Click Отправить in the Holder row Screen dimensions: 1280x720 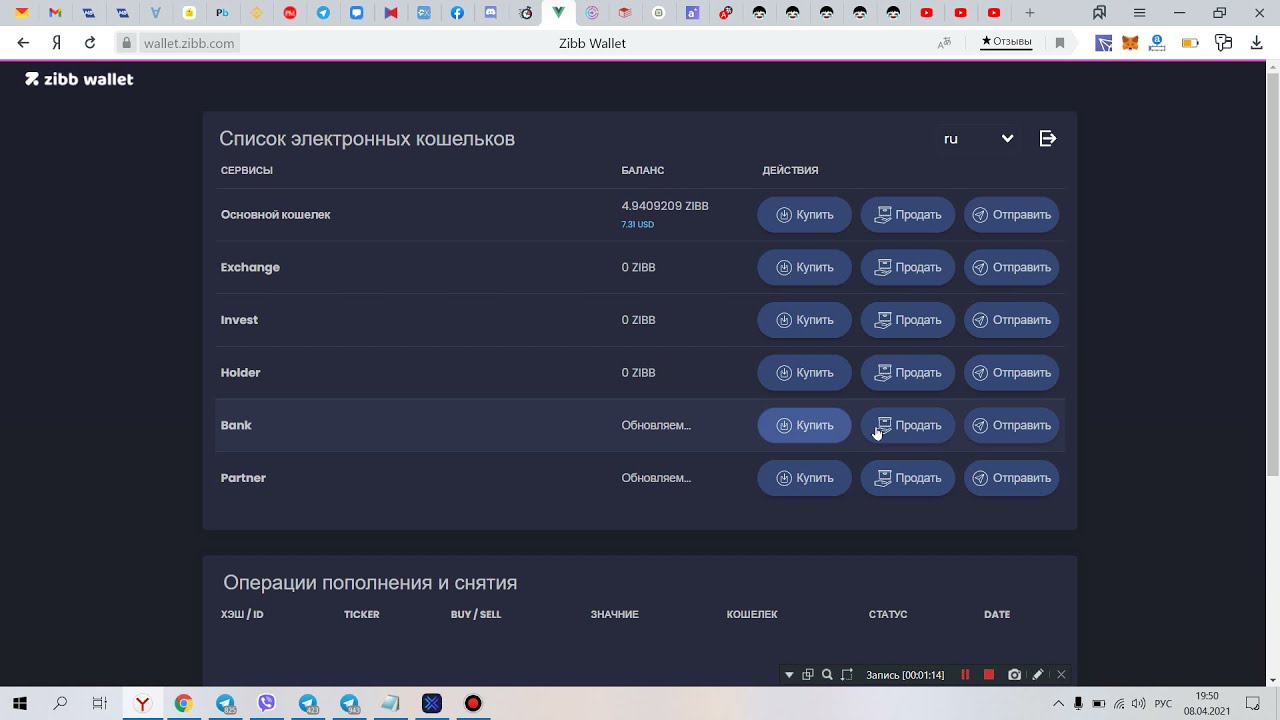(x=1011, y=372)
